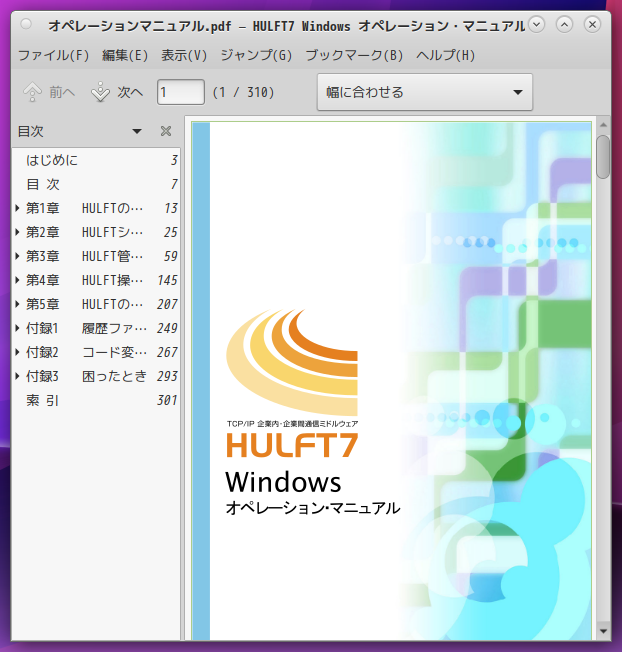The width and height of the screenshot is (622, 652).
Task: Jump to 索 引 entry in outline
Action: coord(43,400)
